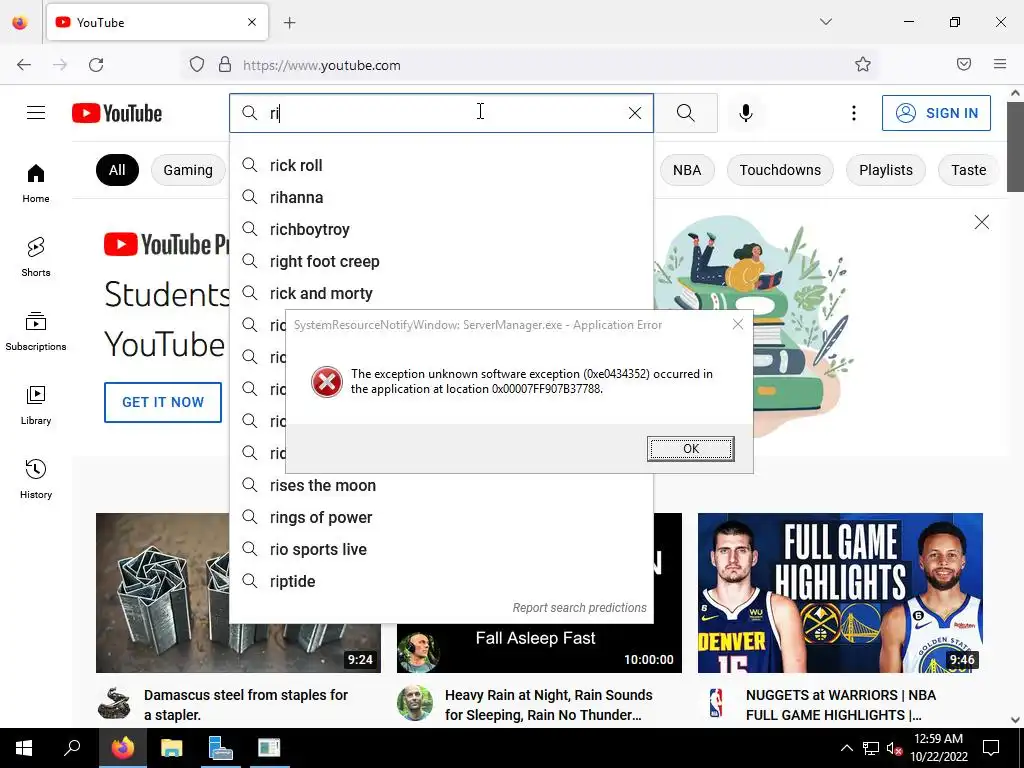The image size is (1024, 768).
Task: Choose 'rings of power' suggestion
Action: [441, 517]
